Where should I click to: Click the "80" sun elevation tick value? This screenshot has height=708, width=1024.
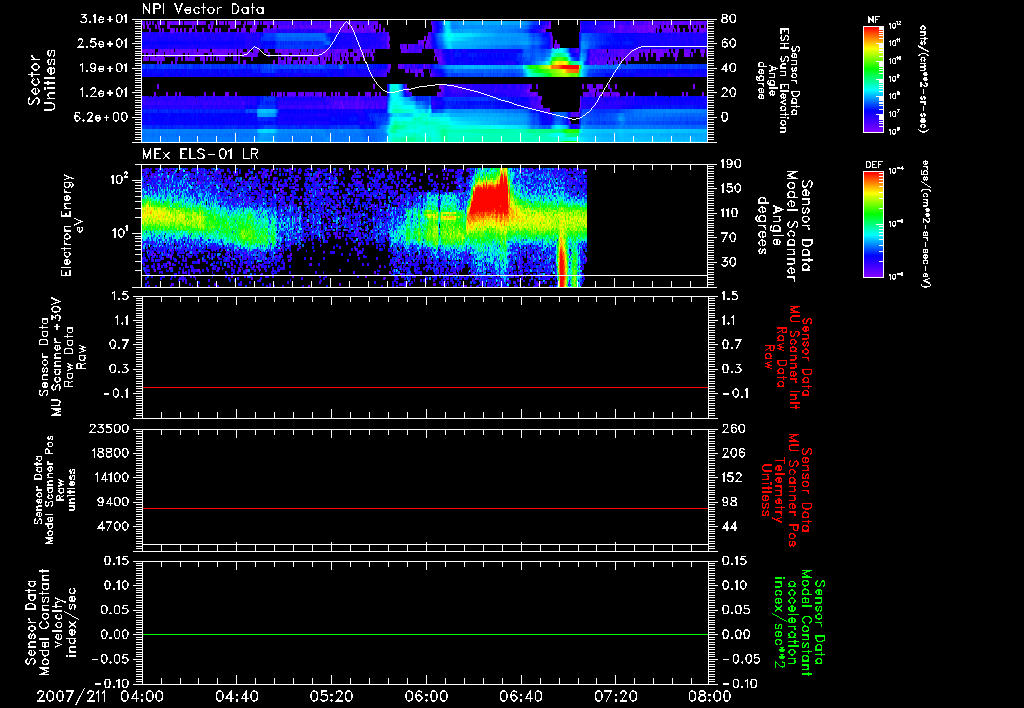click(728, 19)
